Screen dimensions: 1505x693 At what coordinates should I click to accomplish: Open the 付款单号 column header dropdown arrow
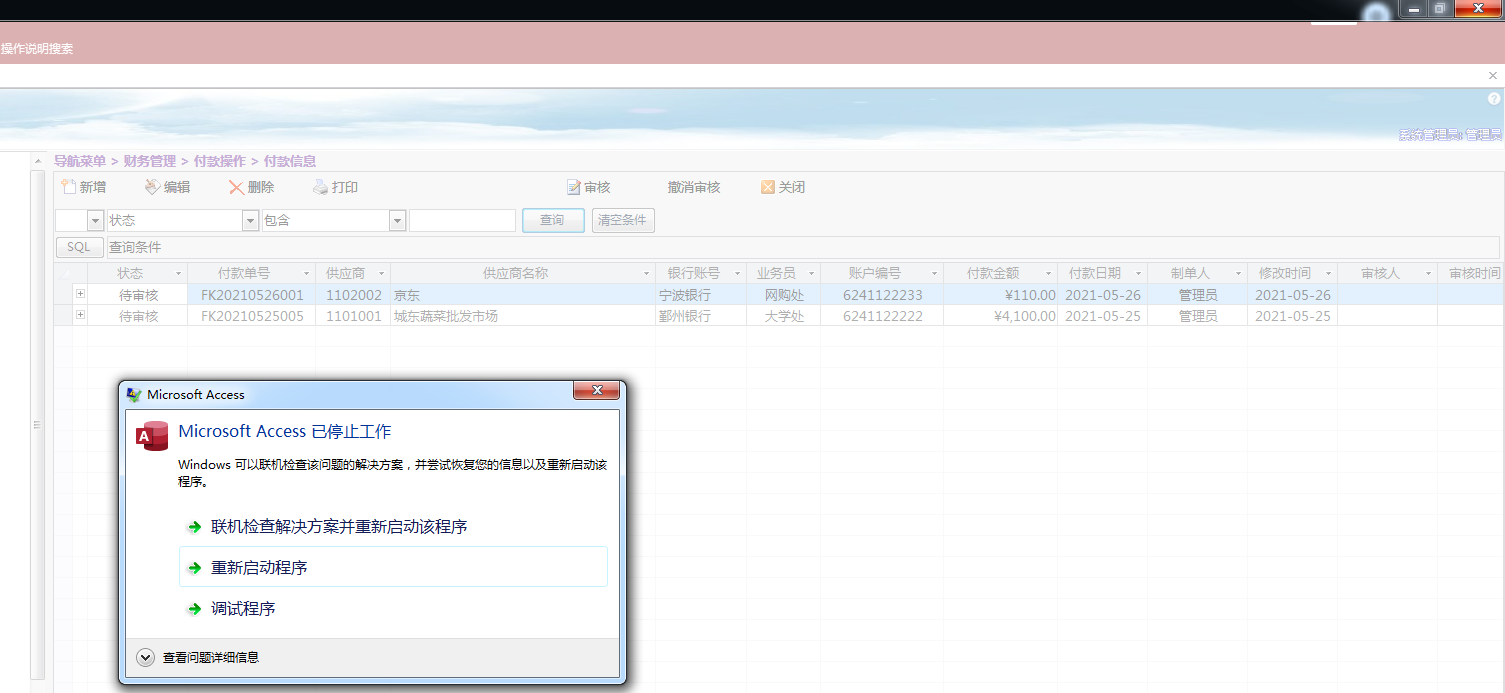(306, 273)
